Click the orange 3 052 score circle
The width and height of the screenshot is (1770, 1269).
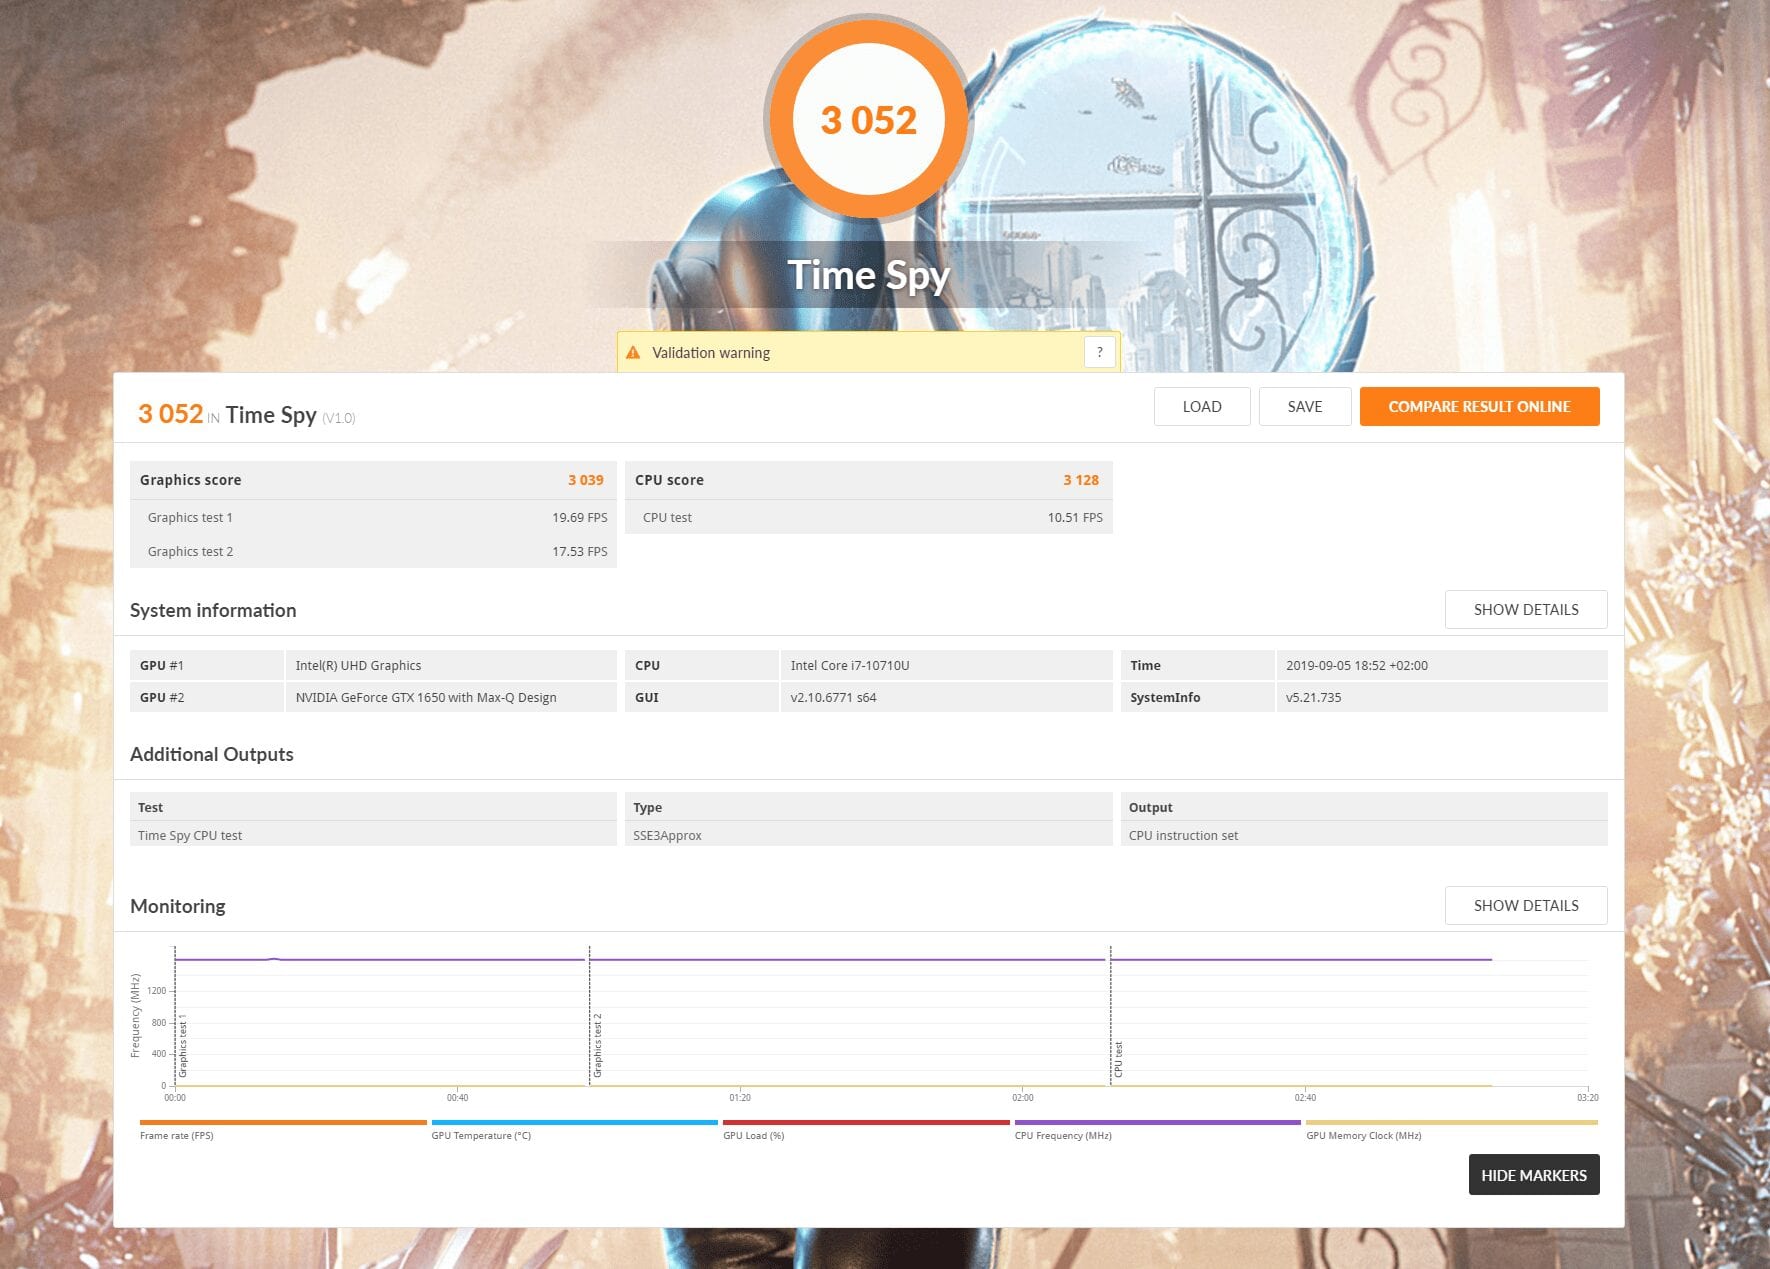(868, 120)
